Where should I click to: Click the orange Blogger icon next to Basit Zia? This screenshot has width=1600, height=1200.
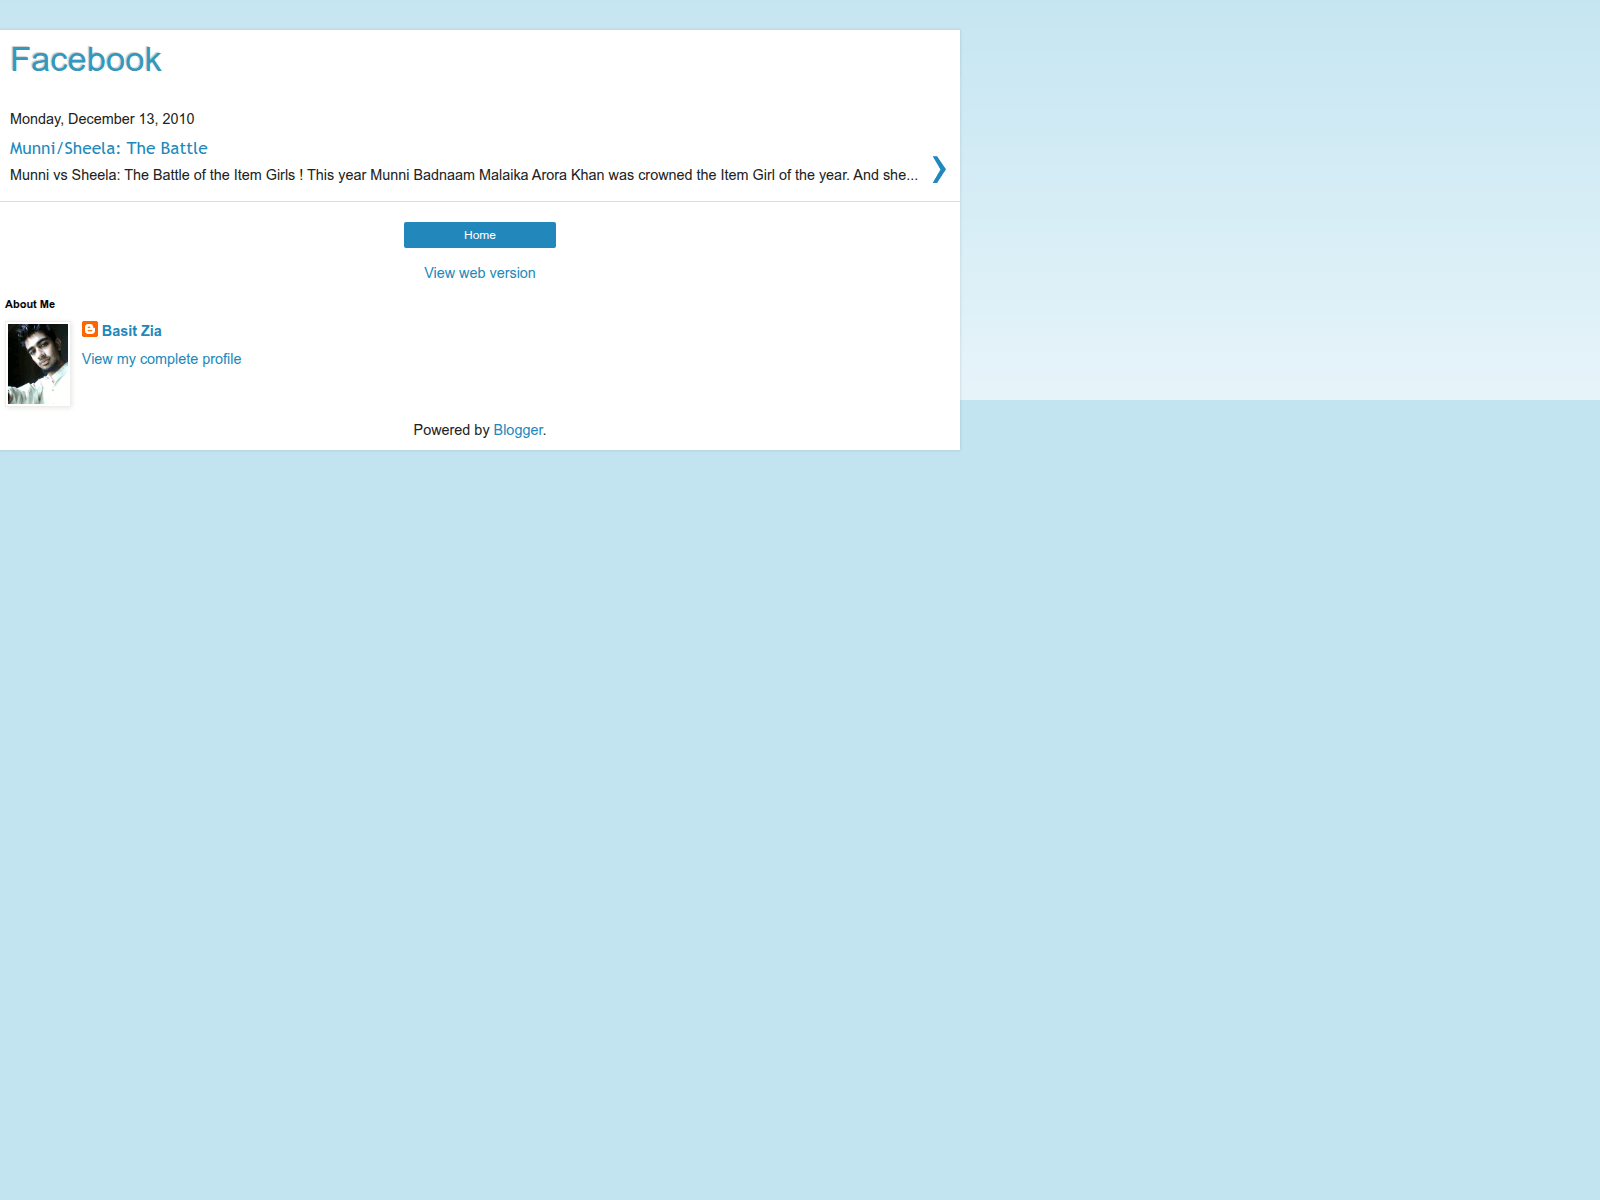90,329
